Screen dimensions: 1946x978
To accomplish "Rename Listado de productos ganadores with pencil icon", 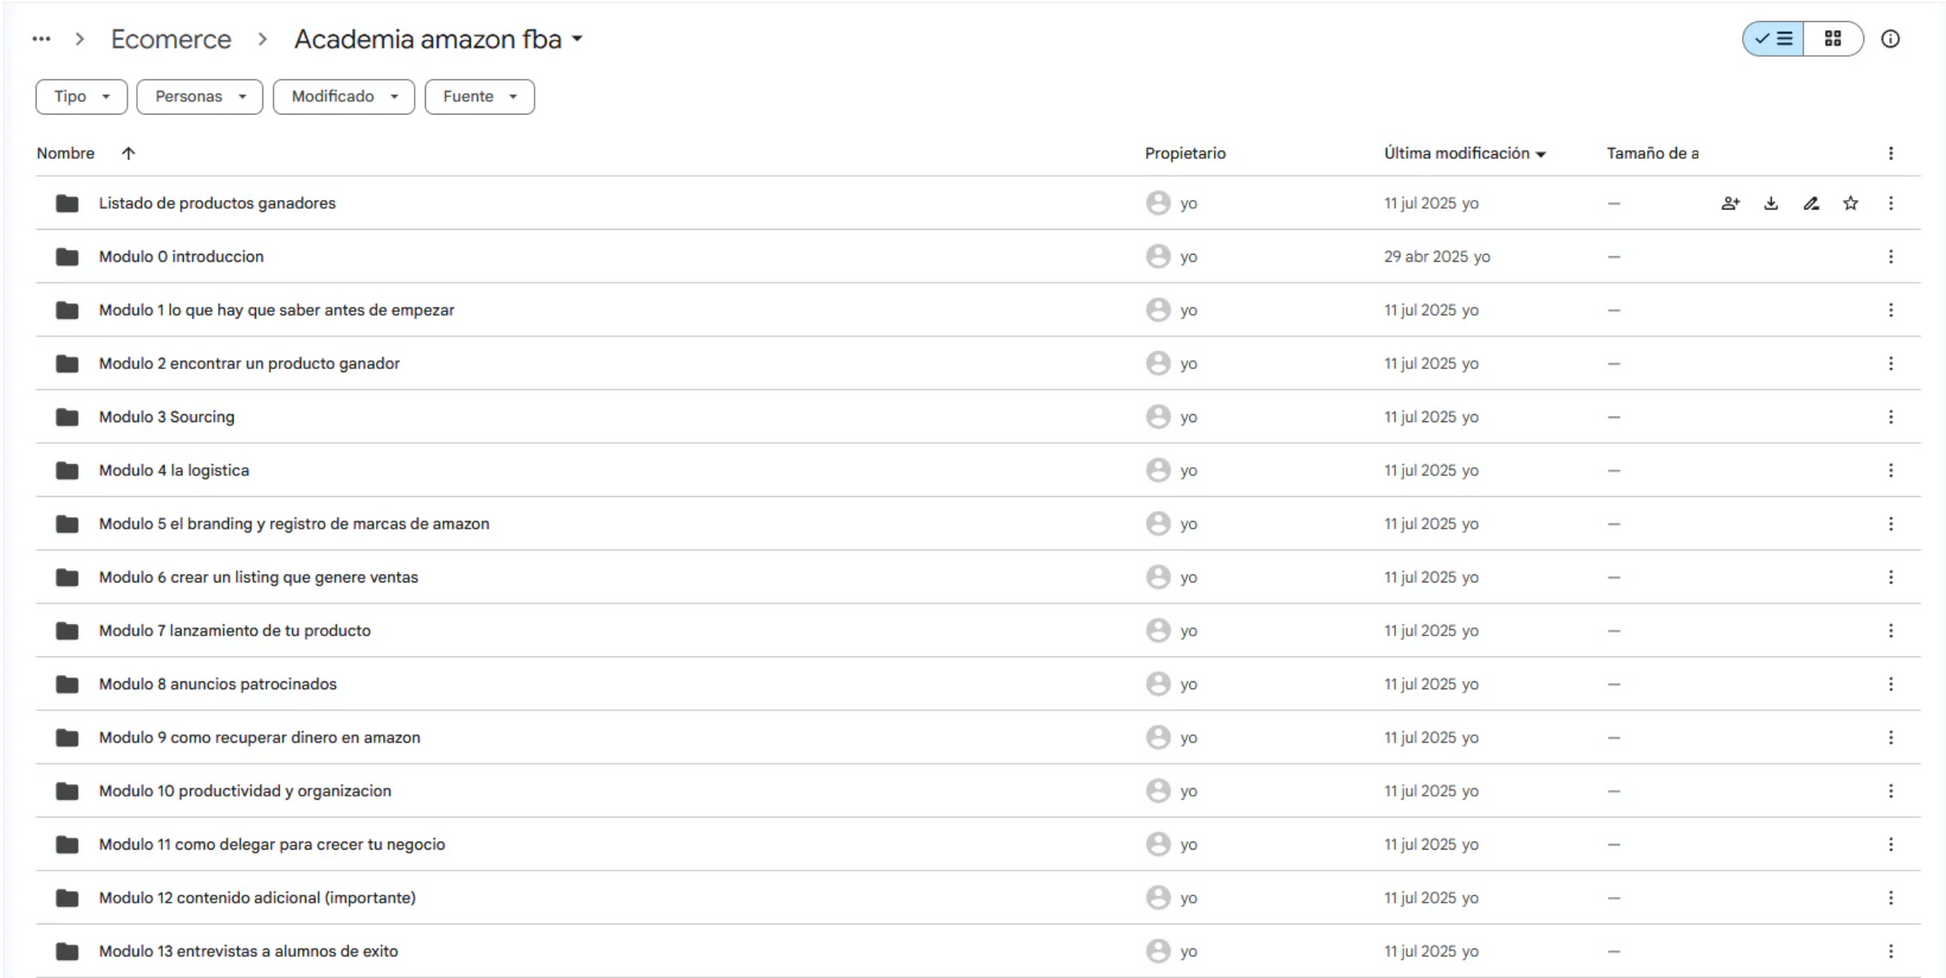I will pyautogui.click(x=1811, y=203).
